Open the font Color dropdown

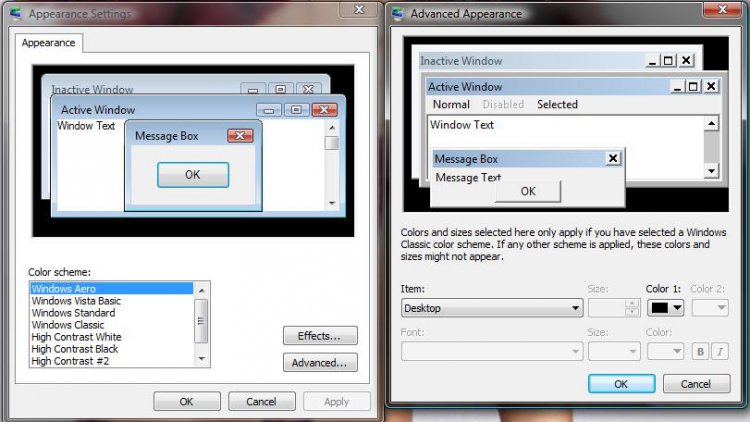(665, 352)
